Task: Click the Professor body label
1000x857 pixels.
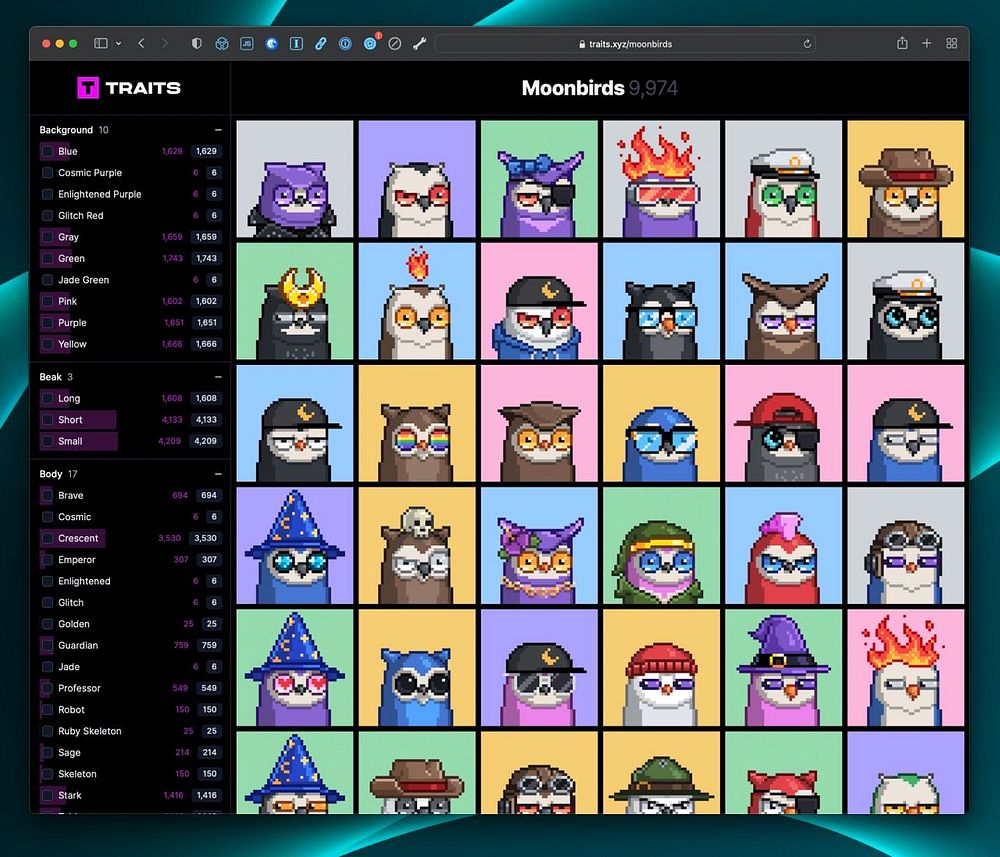Action: pyautogui.click(x=79, y=688)
